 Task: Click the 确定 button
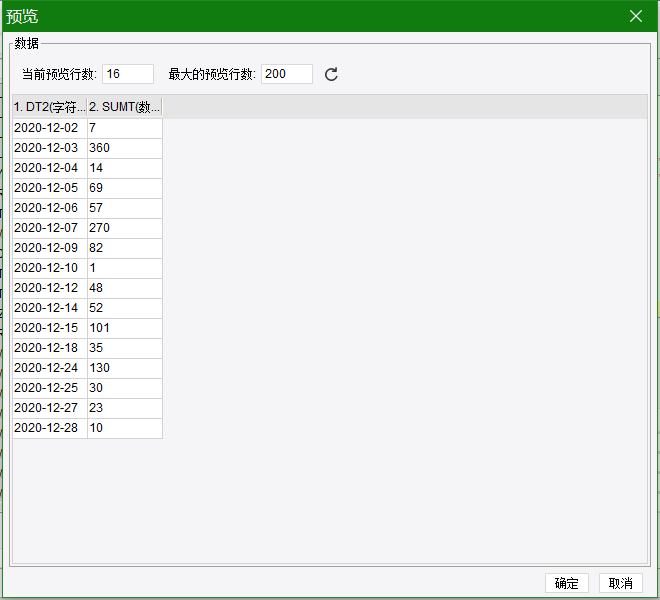pos(566,583)
